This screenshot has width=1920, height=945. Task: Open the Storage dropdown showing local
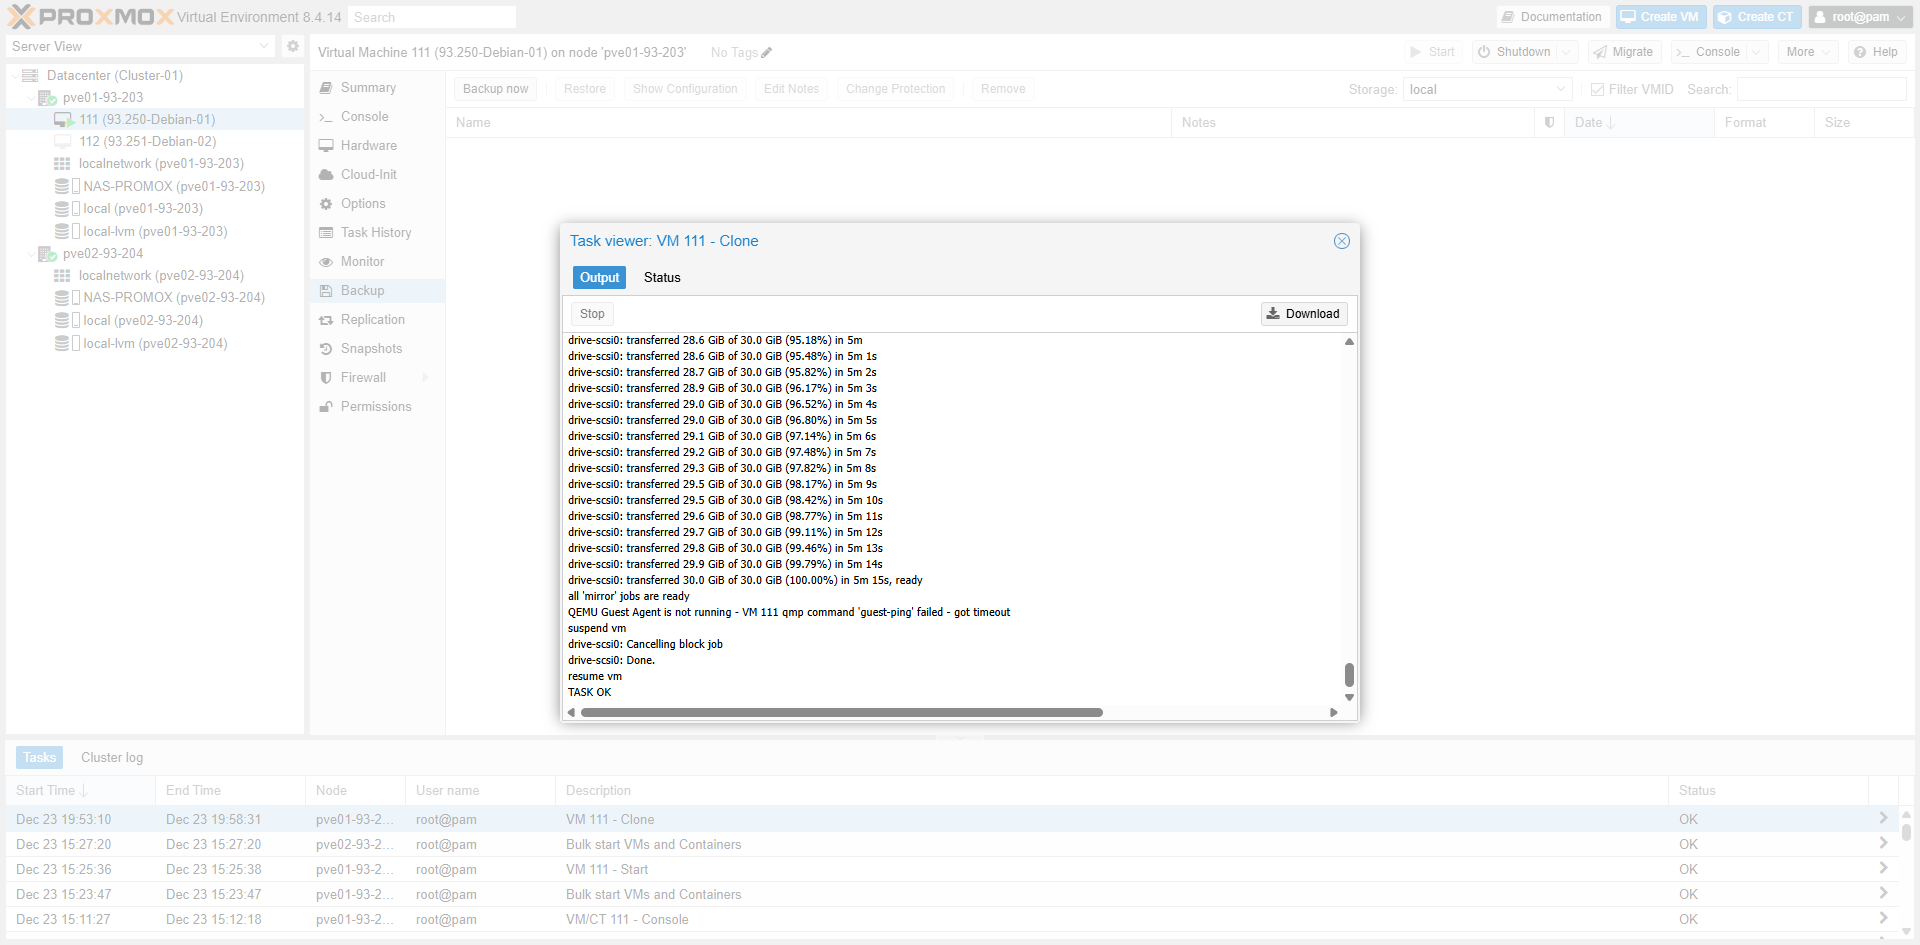1486,90
